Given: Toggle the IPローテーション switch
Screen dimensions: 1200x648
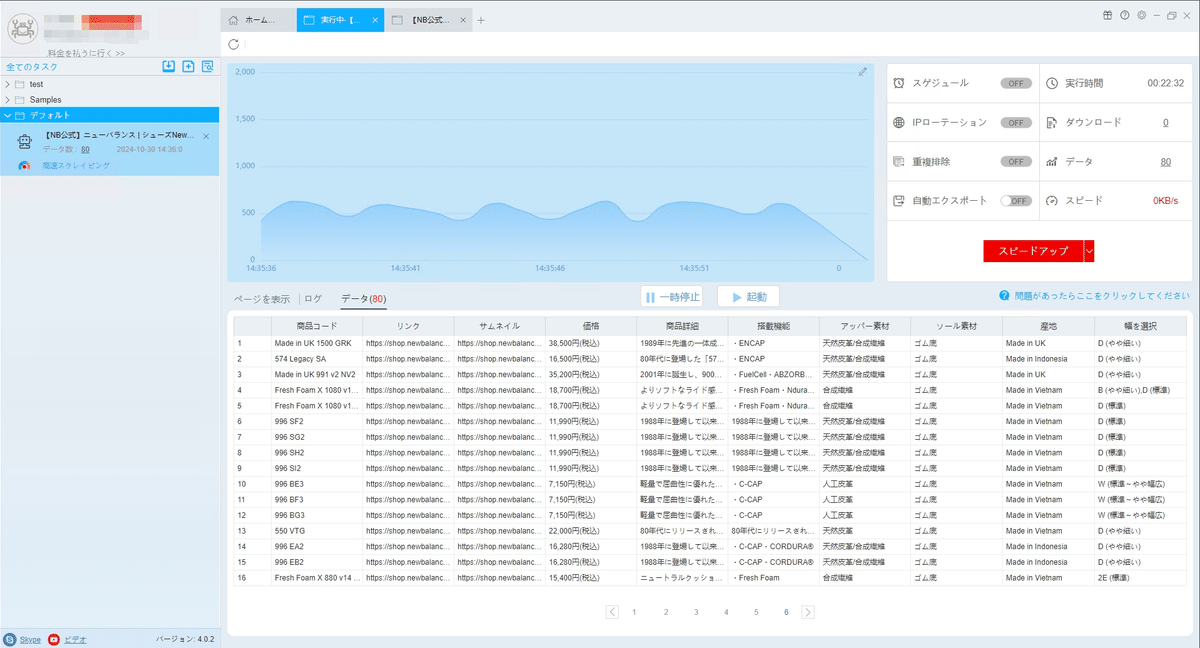Looking at the screenshot, I should coord(1016,122).
